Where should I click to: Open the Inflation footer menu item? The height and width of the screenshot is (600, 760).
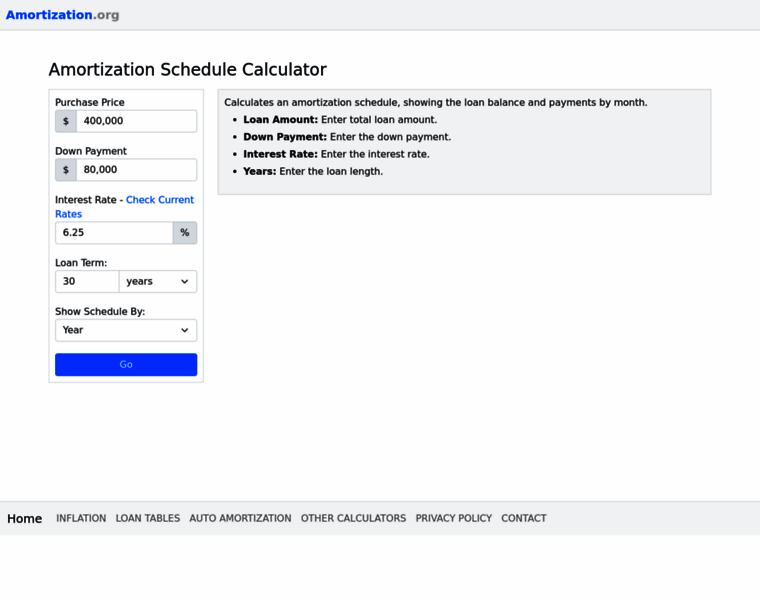(81, 519)
